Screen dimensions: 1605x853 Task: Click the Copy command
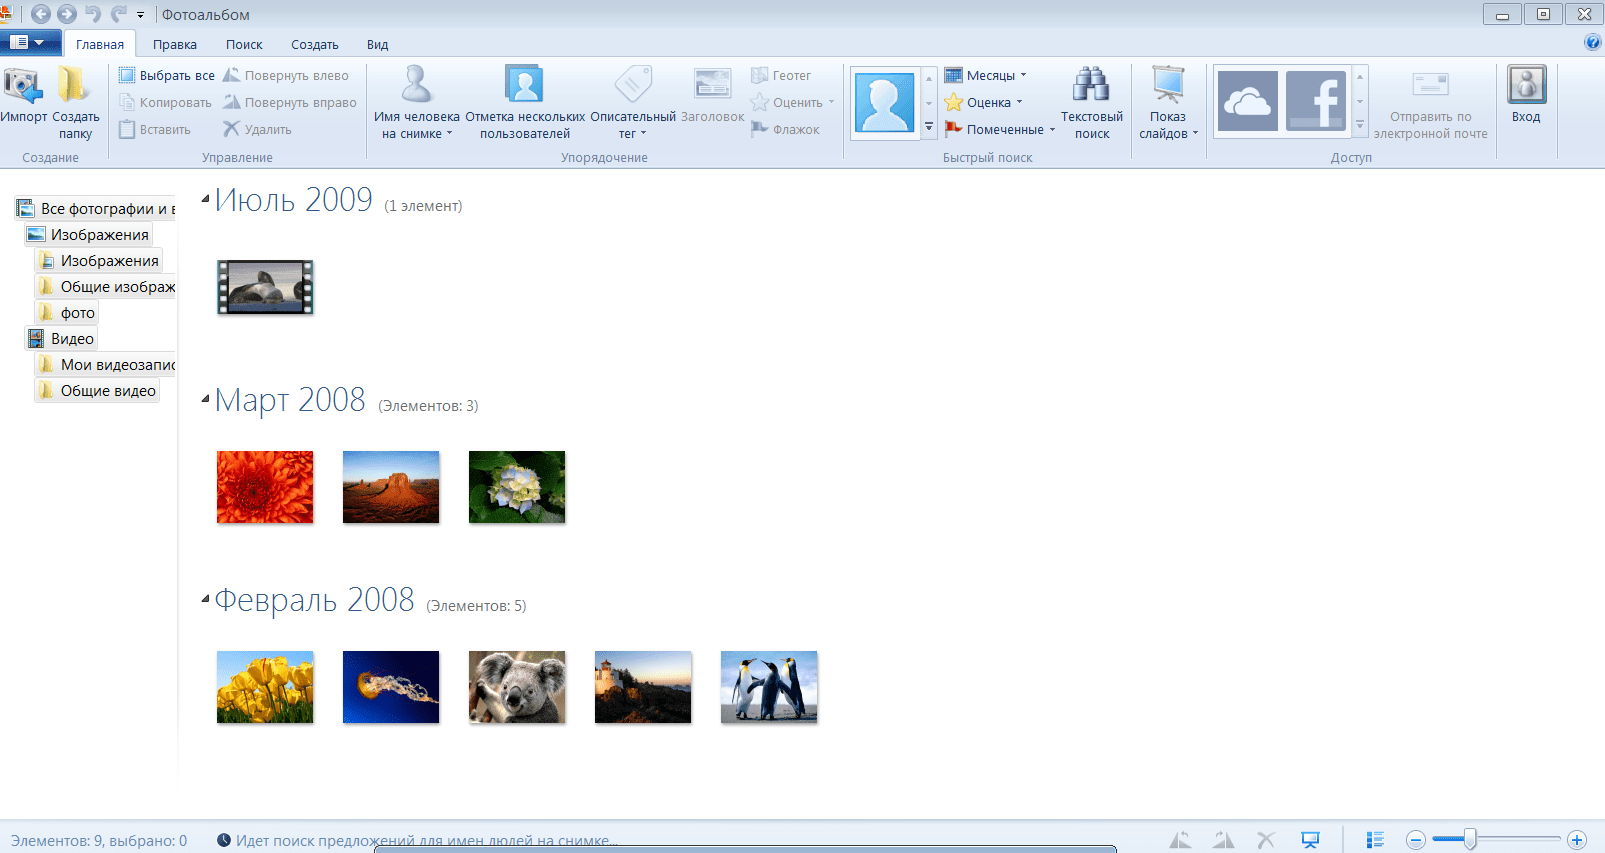(165, 103)
